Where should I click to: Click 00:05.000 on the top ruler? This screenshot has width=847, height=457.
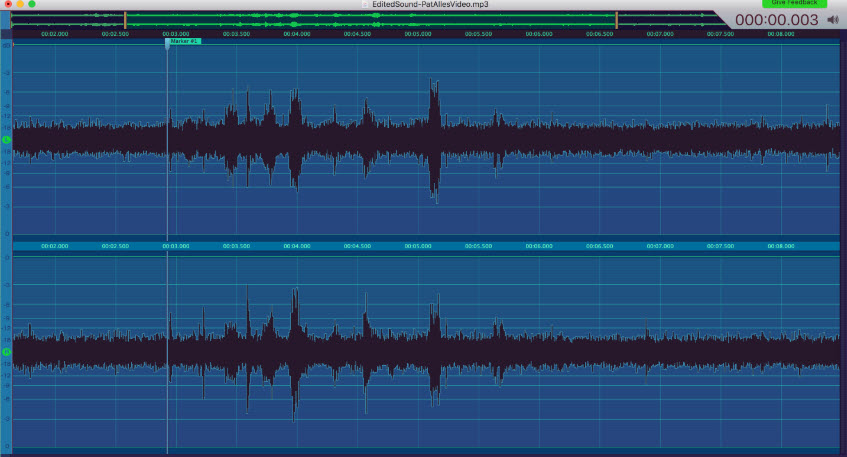[418, 34]
